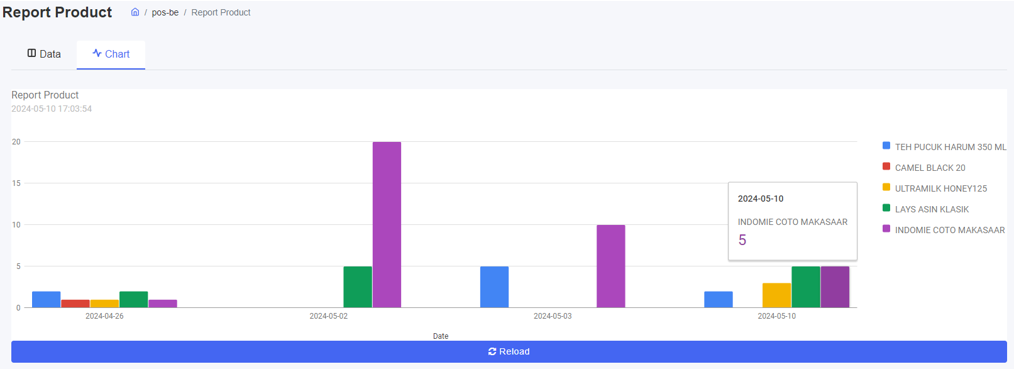Toggle INDOMIE COTO MAKASAAR legend entry
This screenshot has width=1015, height=370.
(x=944, y=230)
